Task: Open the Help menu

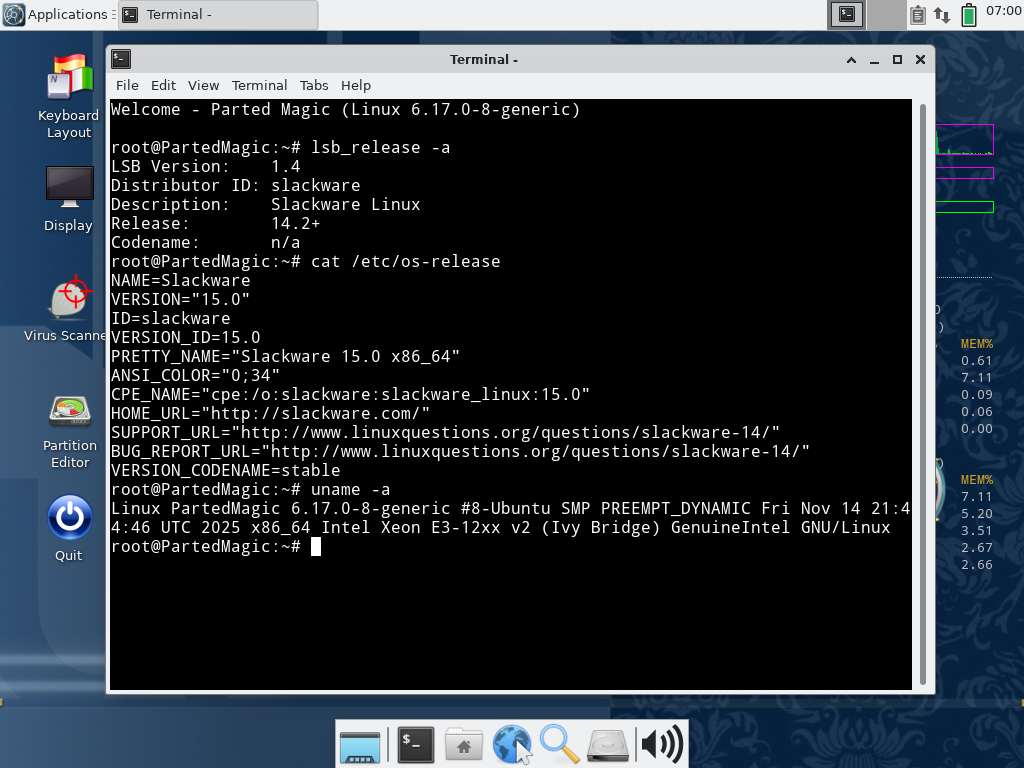Action: (356, 85)
